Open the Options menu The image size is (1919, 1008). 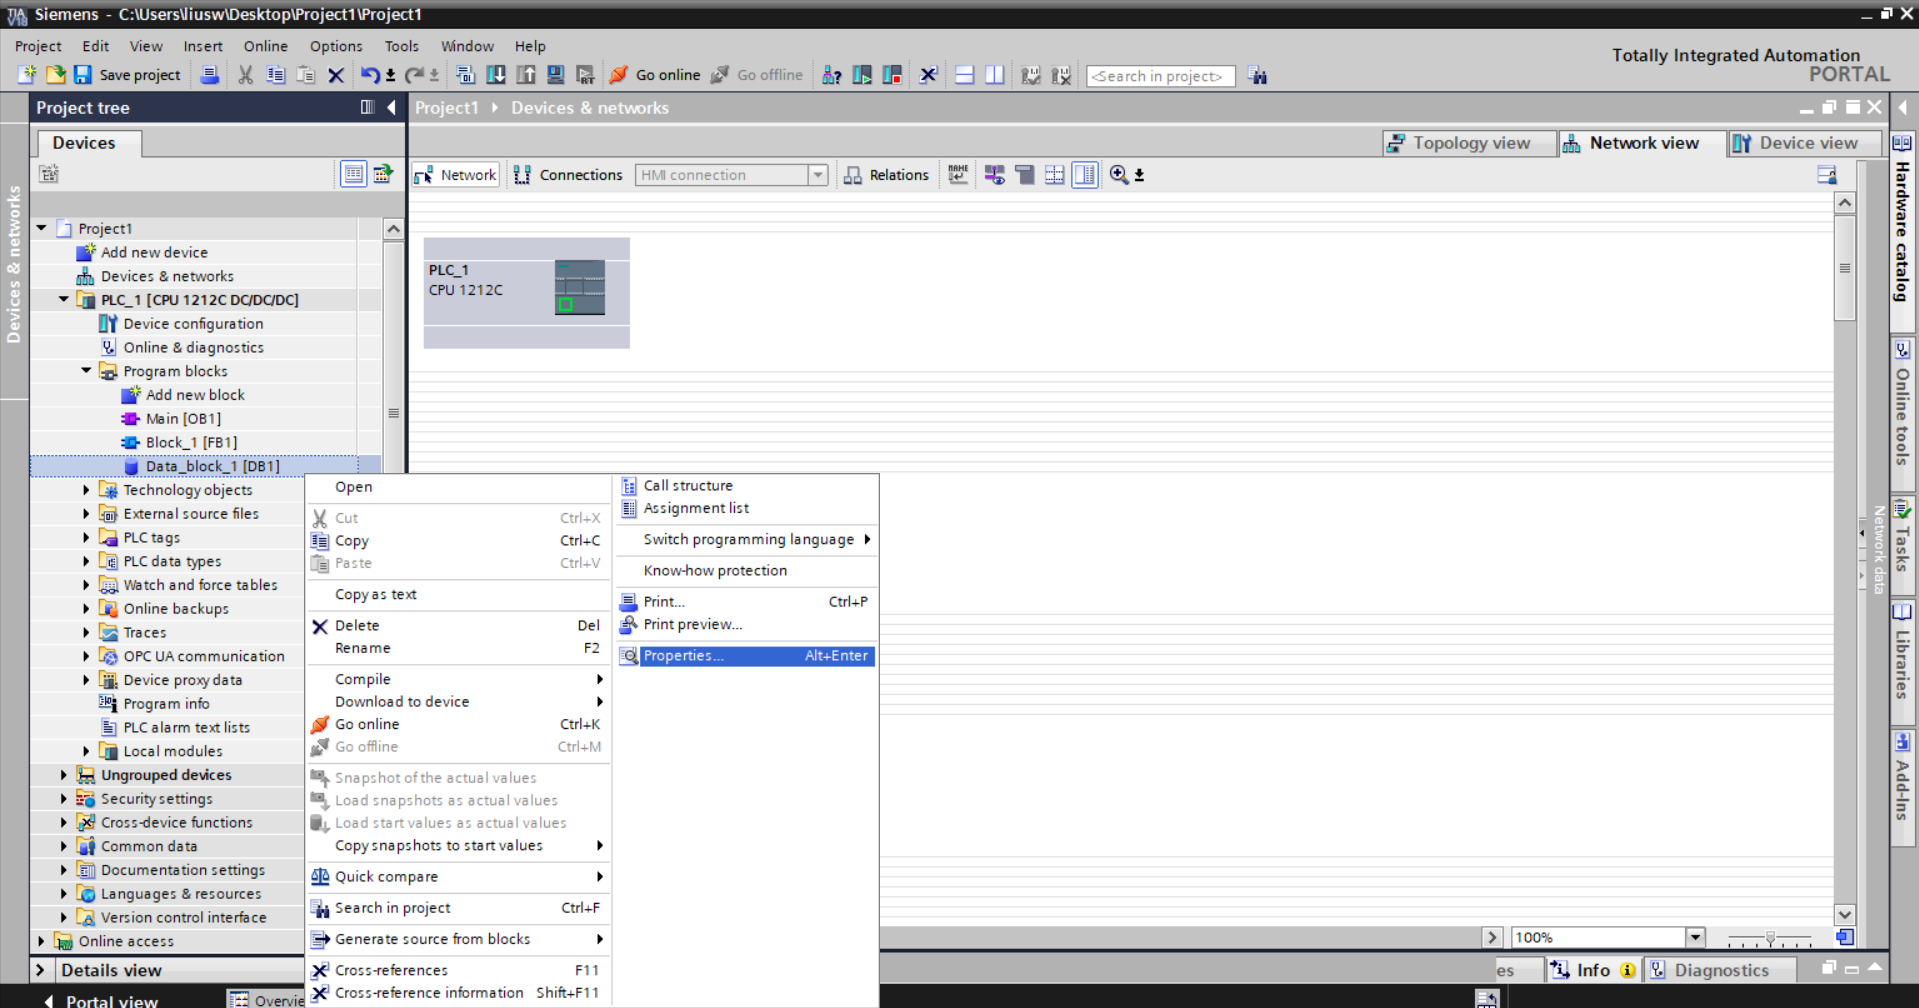coord(336,46)
